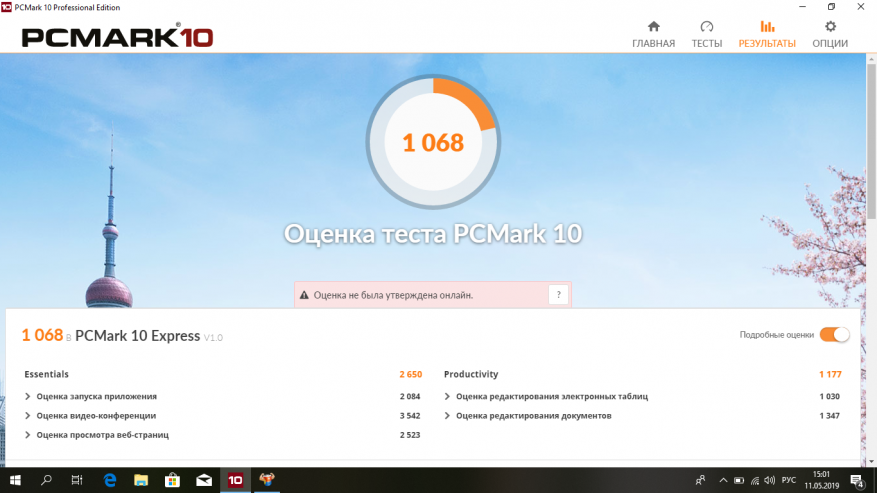Click the Оценка теста PCMark 10 heading
The width and height of the screenshot is (877, 493).
pyautogui.click(x=433, y=234)
